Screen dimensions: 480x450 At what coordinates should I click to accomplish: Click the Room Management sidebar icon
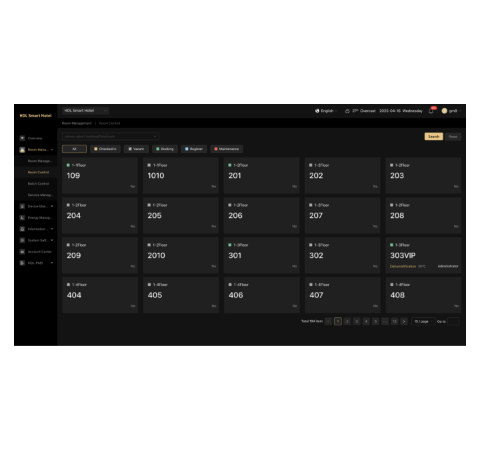pos(22,150)
